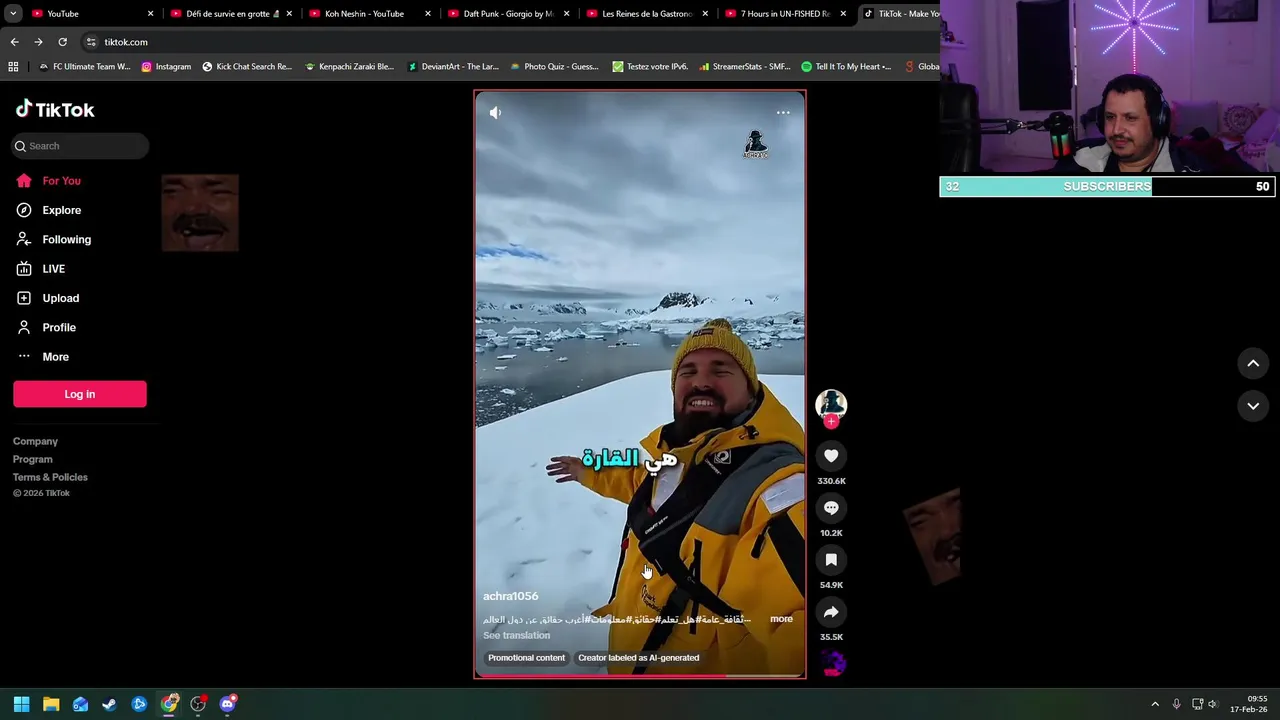This screenshot has height=720, width=1280.
Task: Like the video with heart icon
Action: pos(831,456)
